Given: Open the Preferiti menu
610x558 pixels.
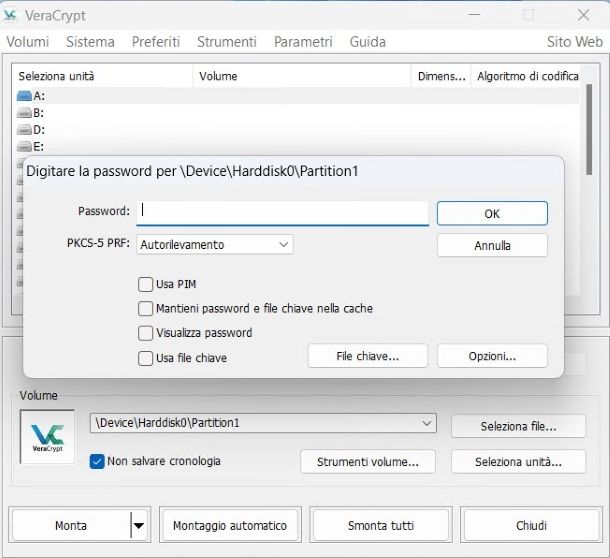Looking at the screenshot, I should tap(156, 42).
